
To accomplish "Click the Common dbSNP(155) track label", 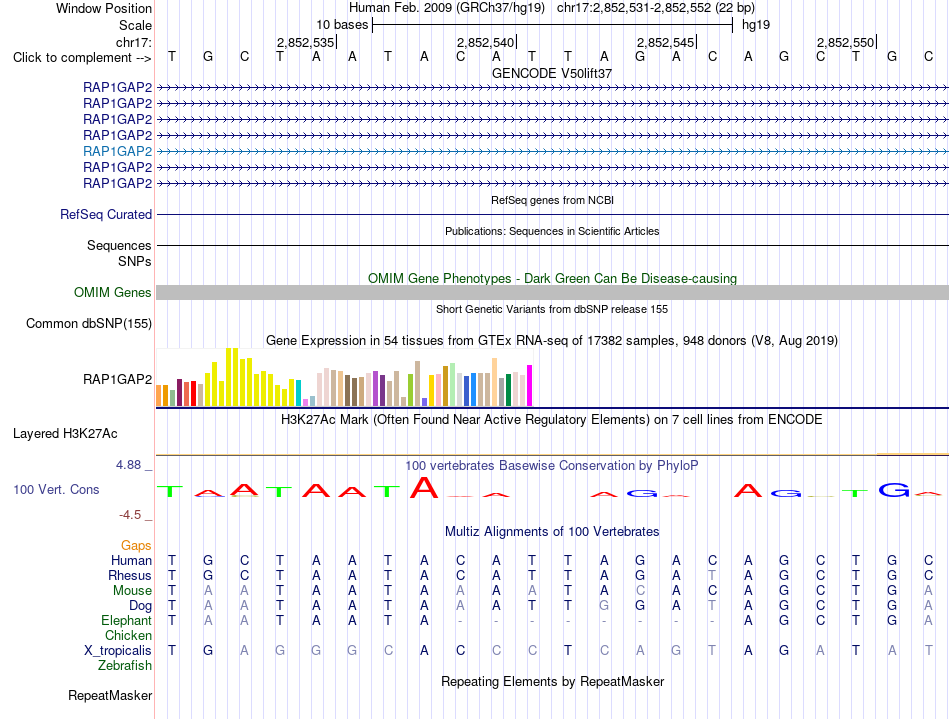I will click(89, 323).
